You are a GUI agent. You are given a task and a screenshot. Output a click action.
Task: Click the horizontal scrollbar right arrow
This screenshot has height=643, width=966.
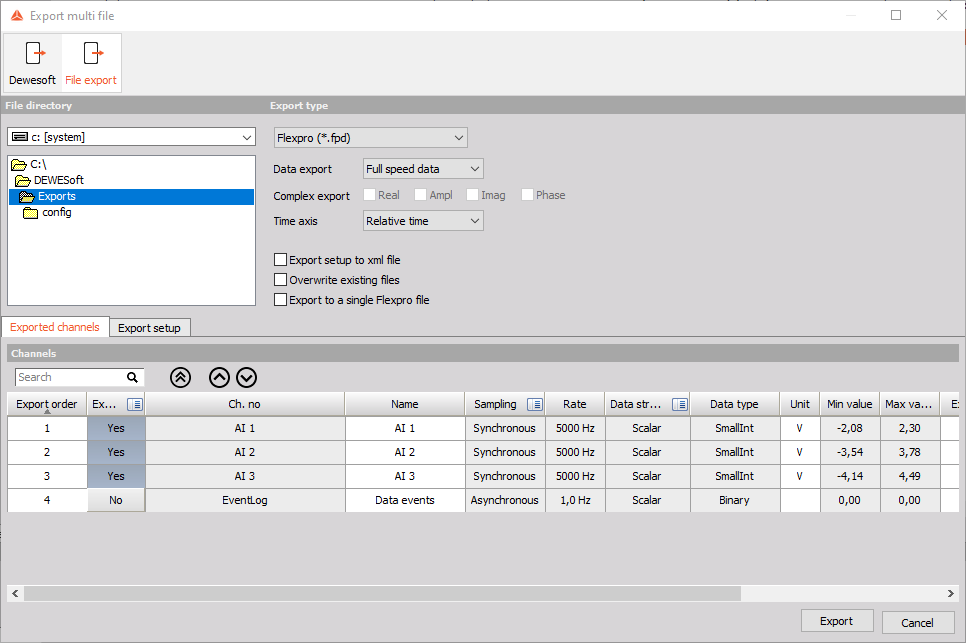[x=951, y=594]
